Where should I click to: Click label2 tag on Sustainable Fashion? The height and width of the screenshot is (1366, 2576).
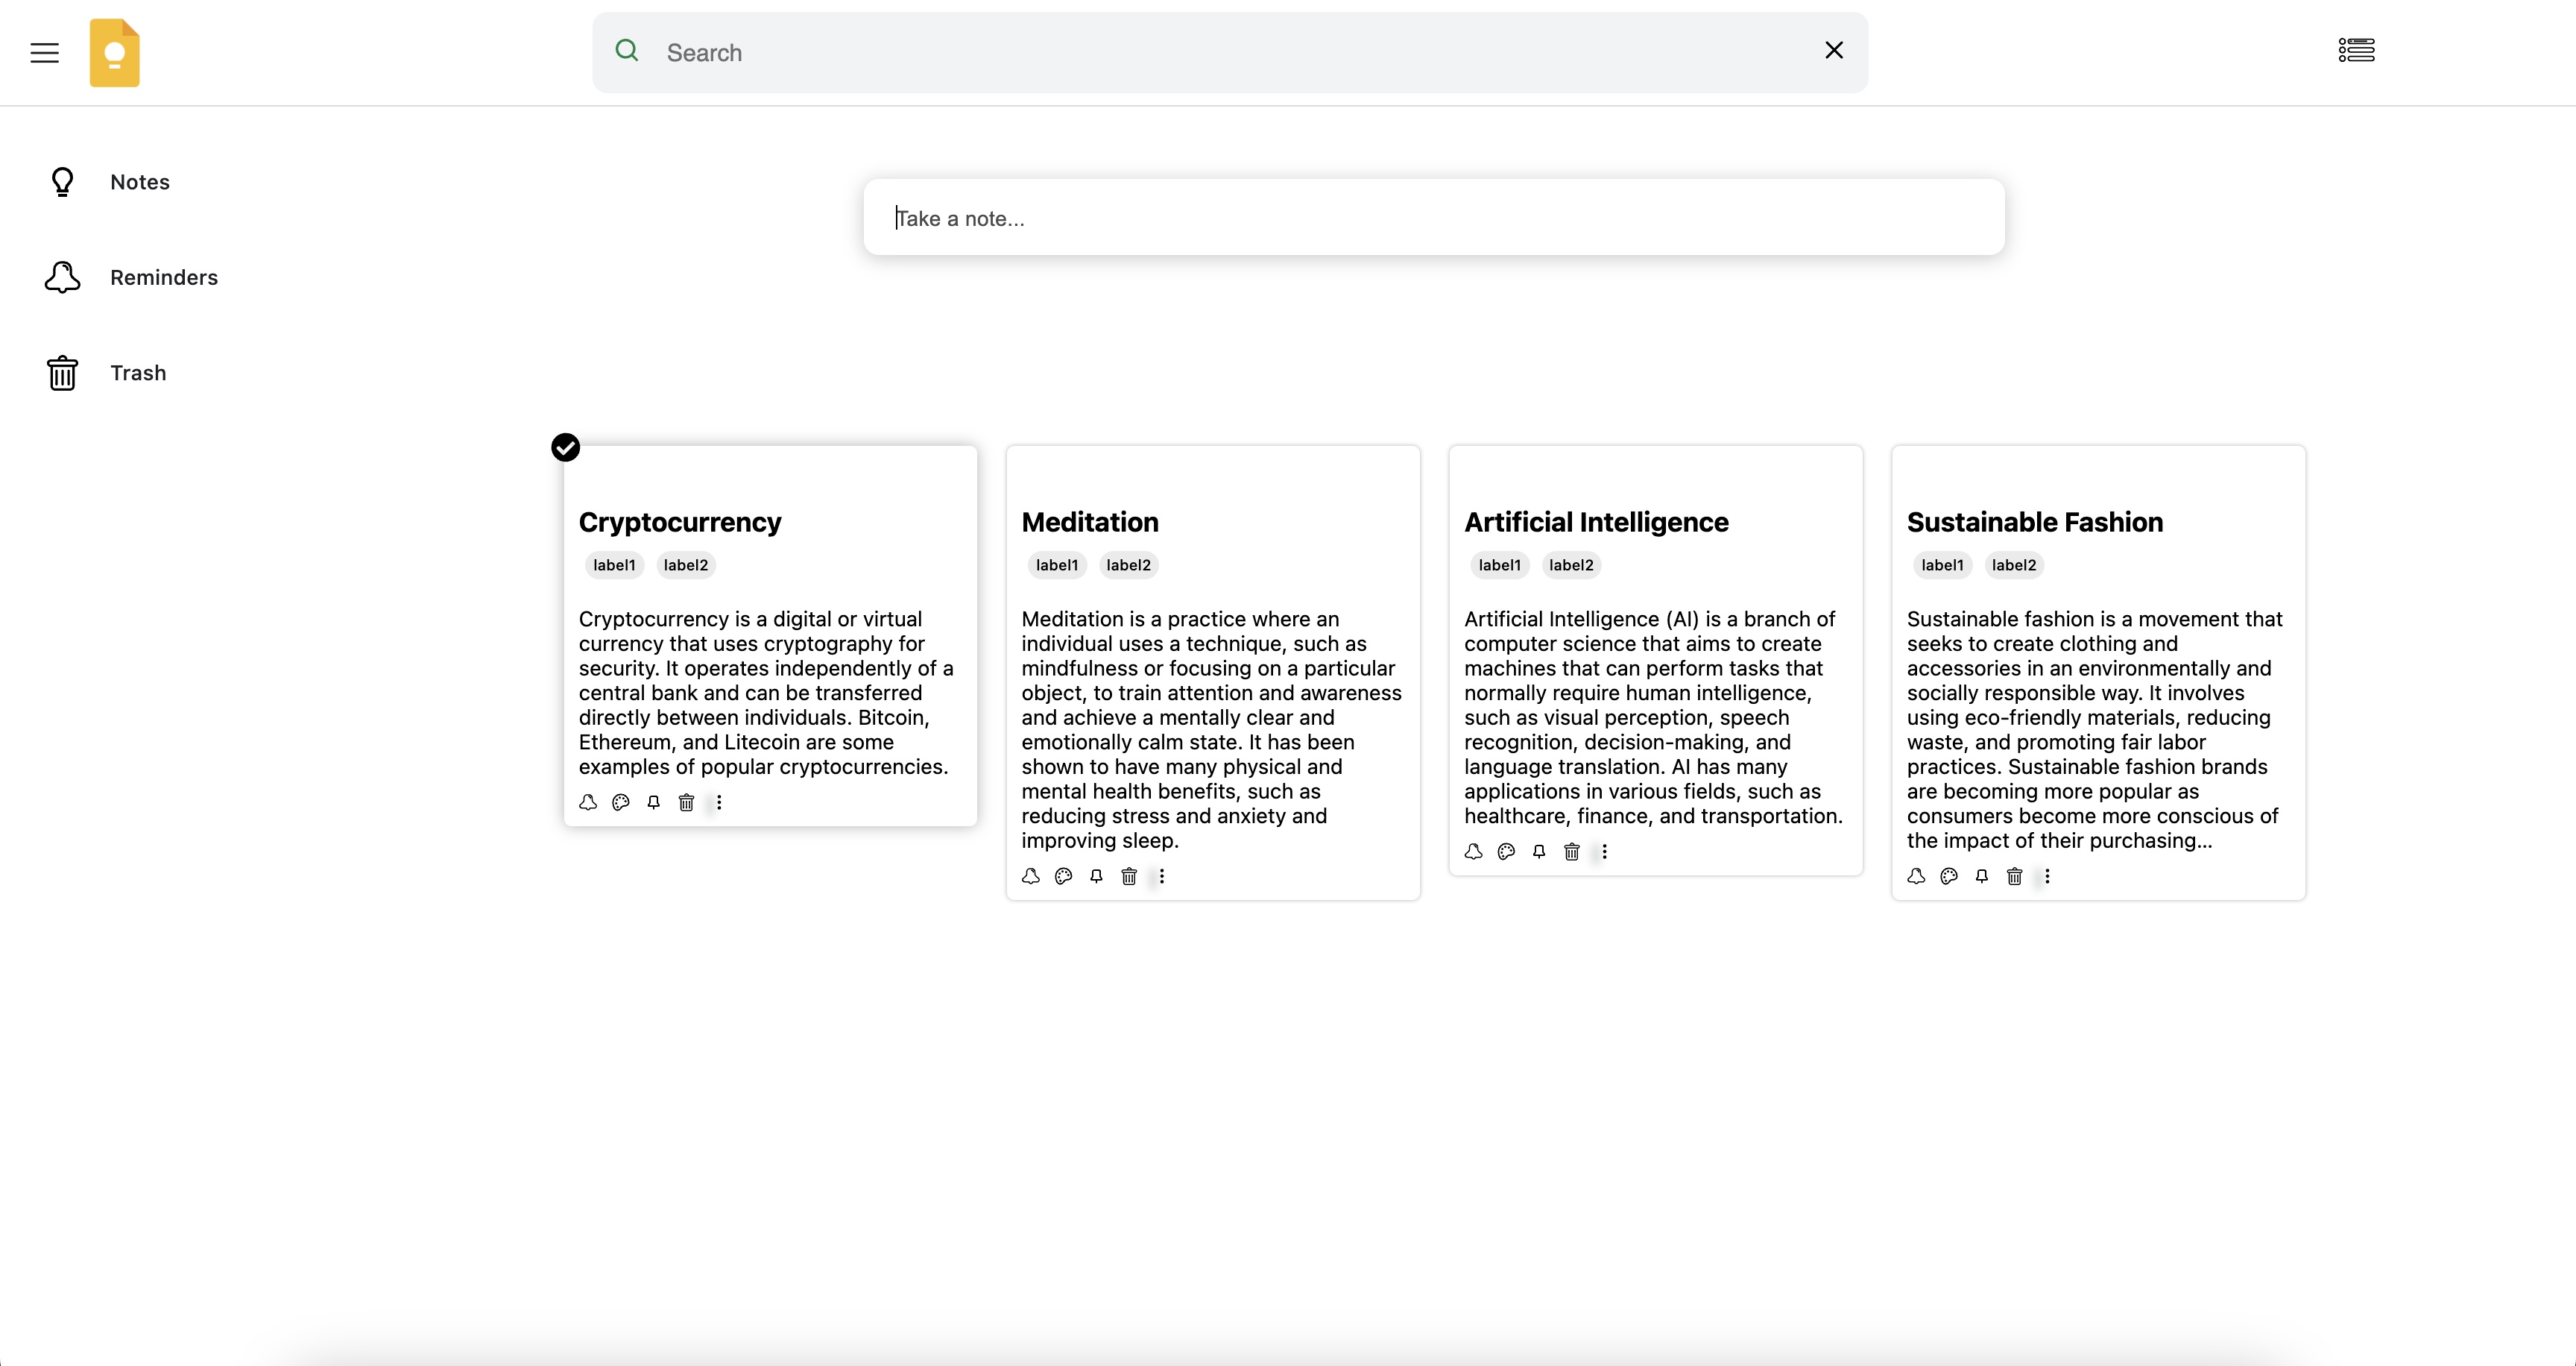pyautogui.click(x=2013, y=565)
